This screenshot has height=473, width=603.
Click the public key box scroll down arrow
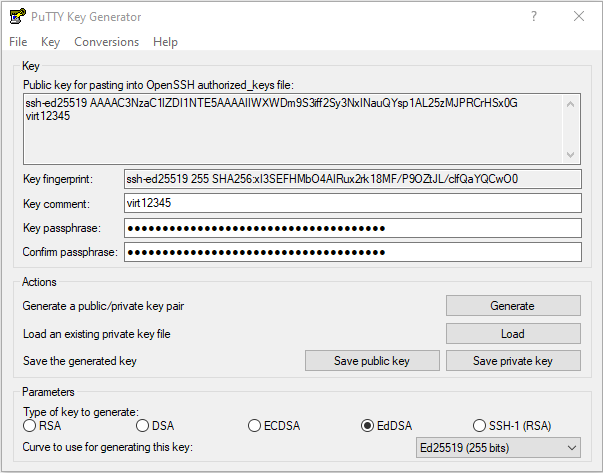click(x=572, y=155)
